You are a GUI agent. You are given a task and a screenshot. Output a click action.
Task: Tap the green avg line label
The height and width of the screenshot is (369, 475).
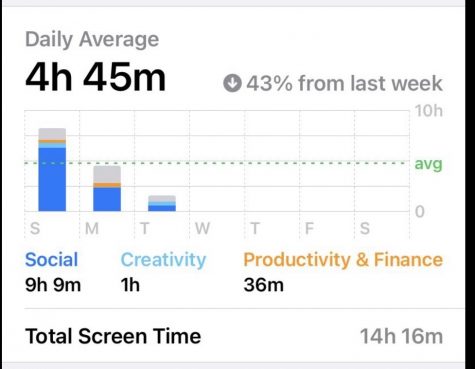point(428,164)
